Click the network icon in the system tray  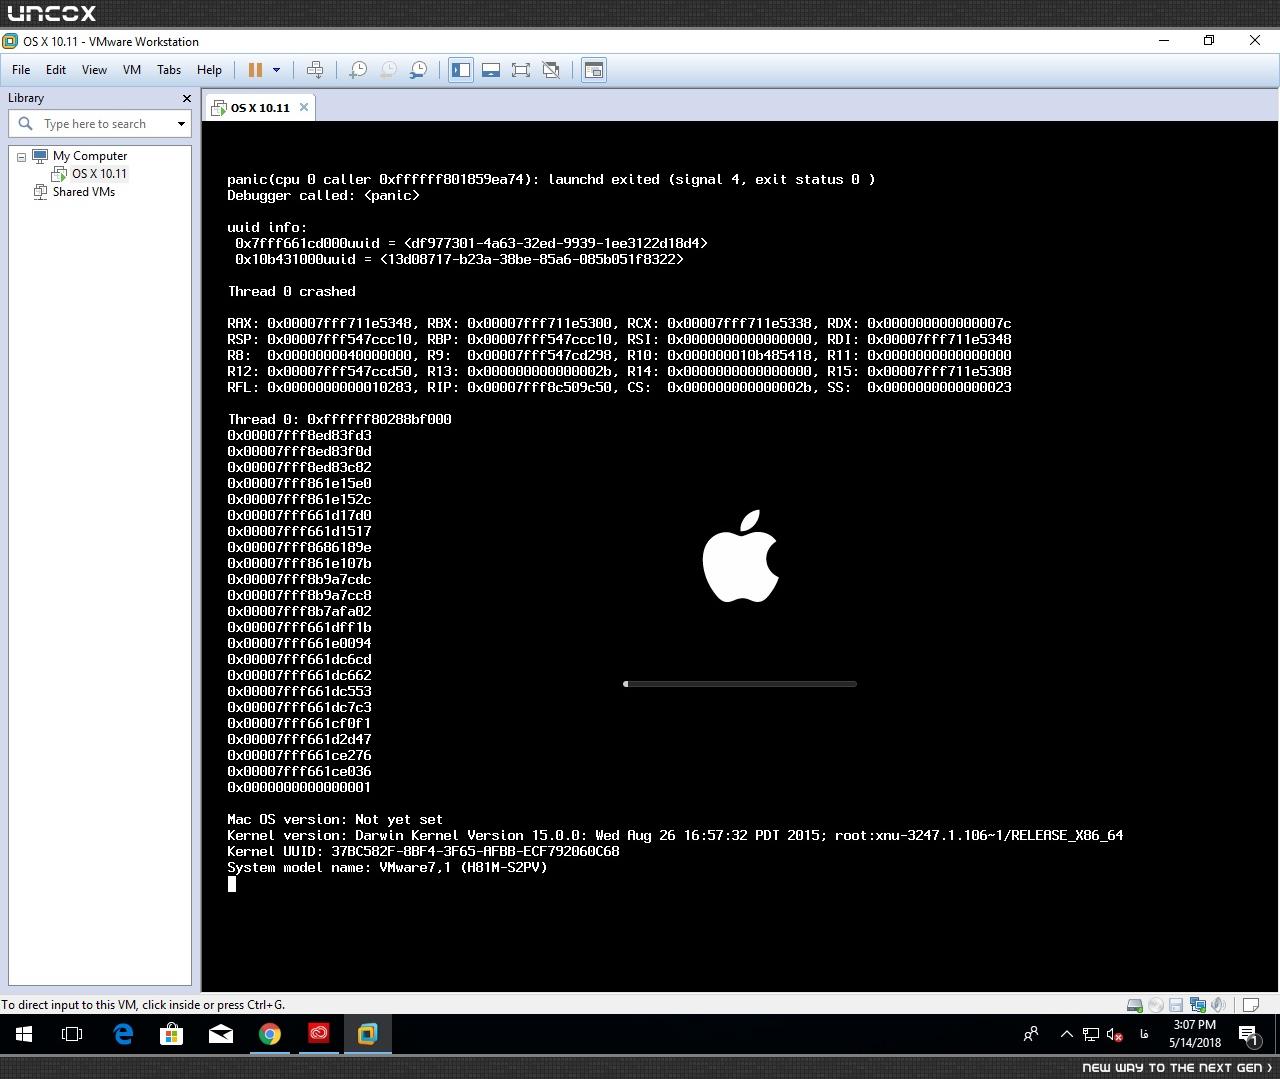point(1091,1034)
